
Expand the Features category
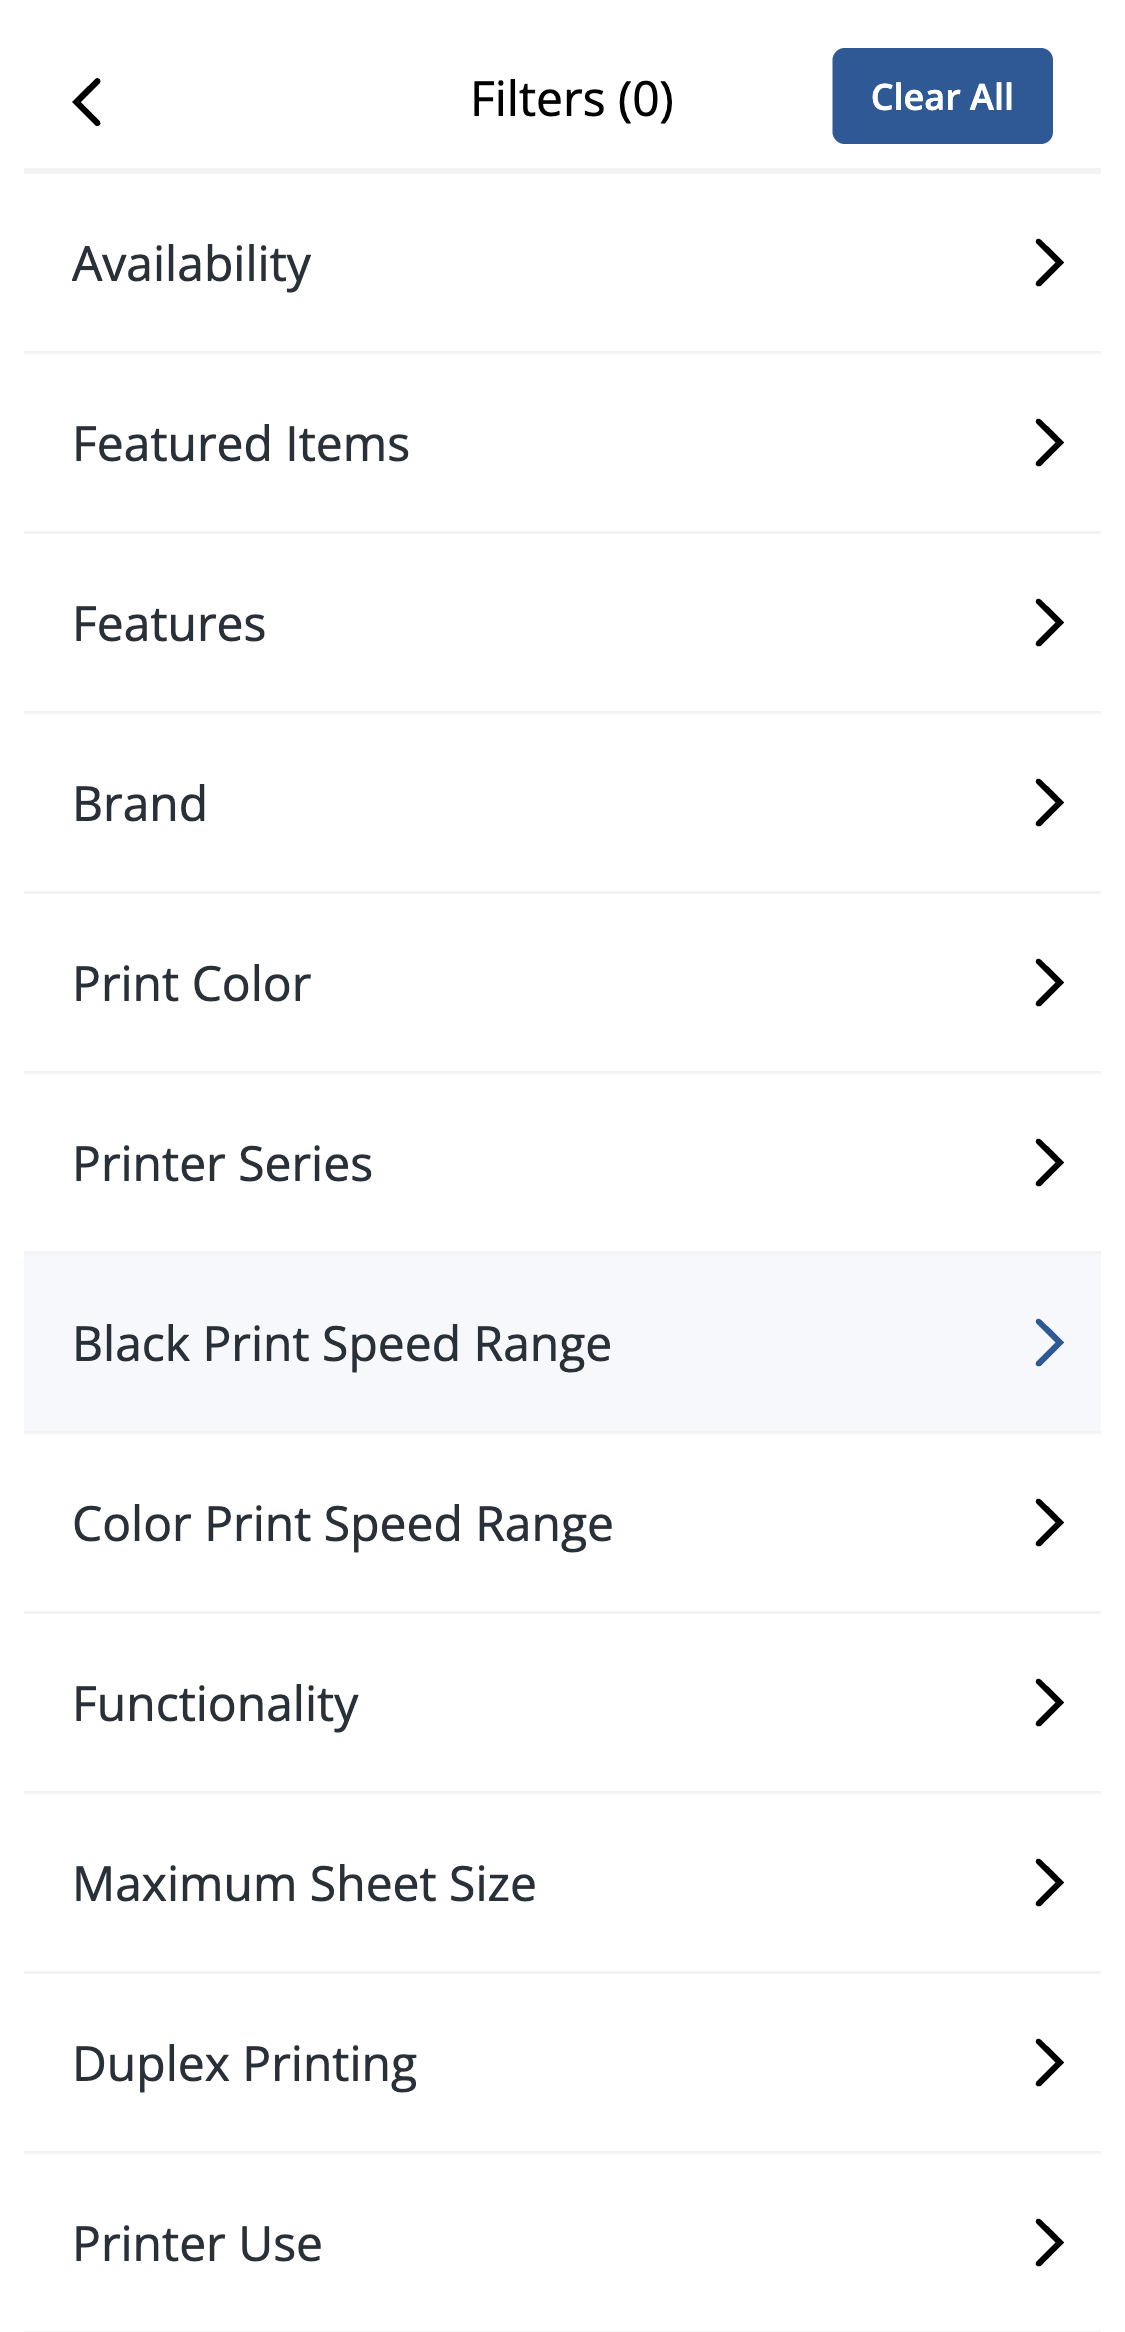pos(1049,623)
